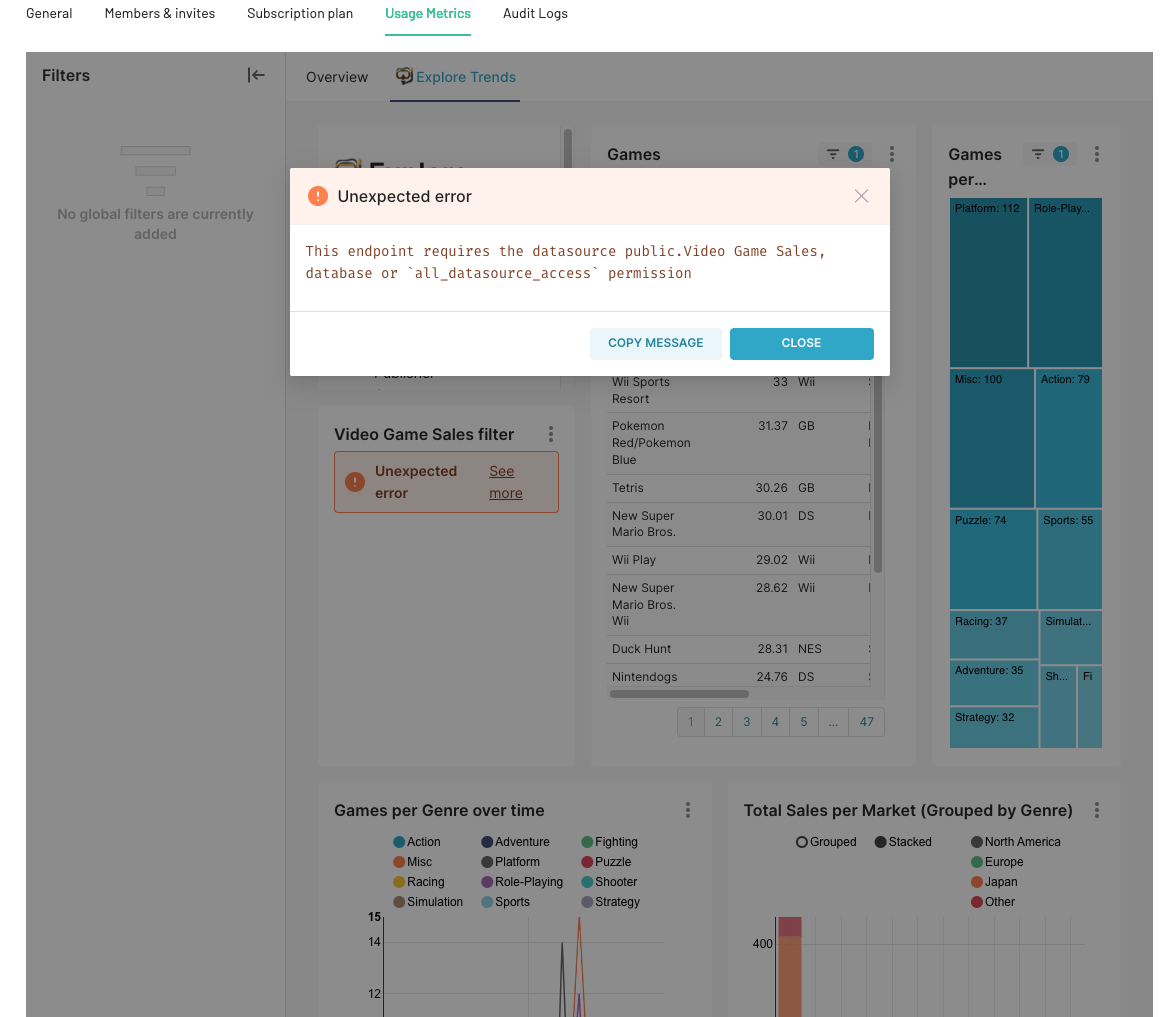Open the menu for Total Sales per Market chart
Viewport: 1171px width, 1017px height.
[1096, 810]
